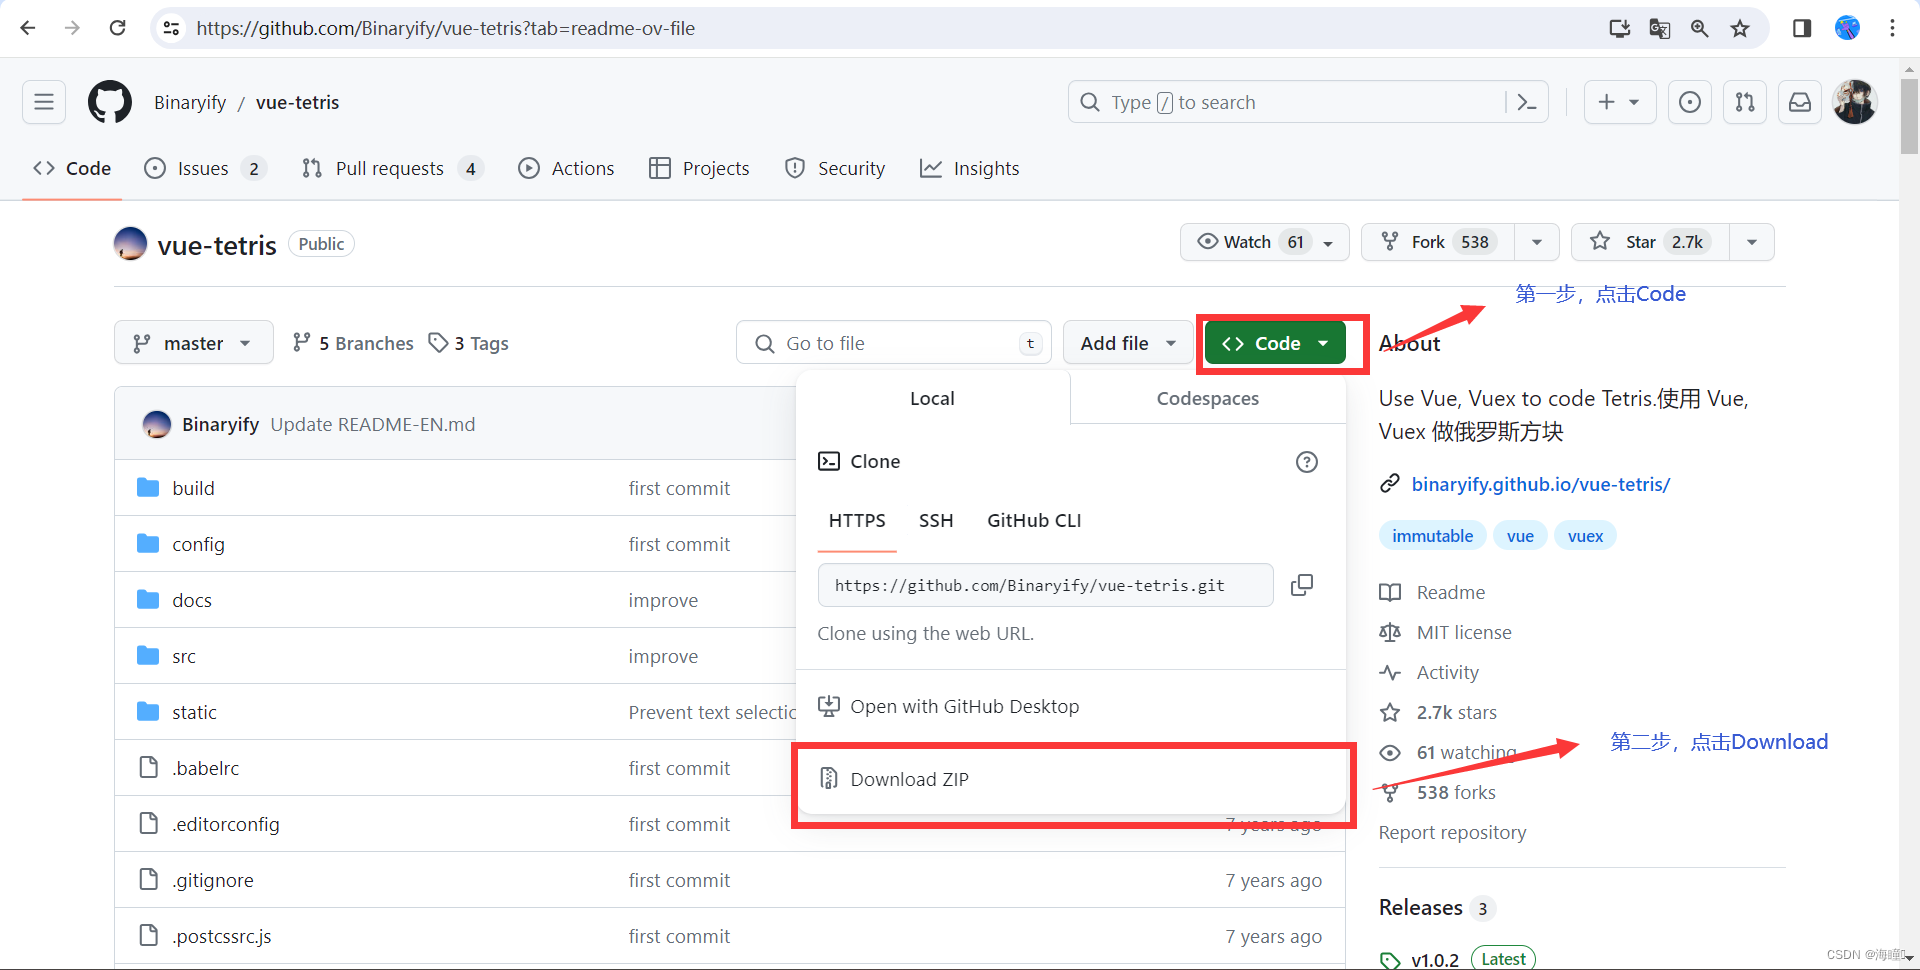
Task: Open the static folder
Action: [194, 712]
